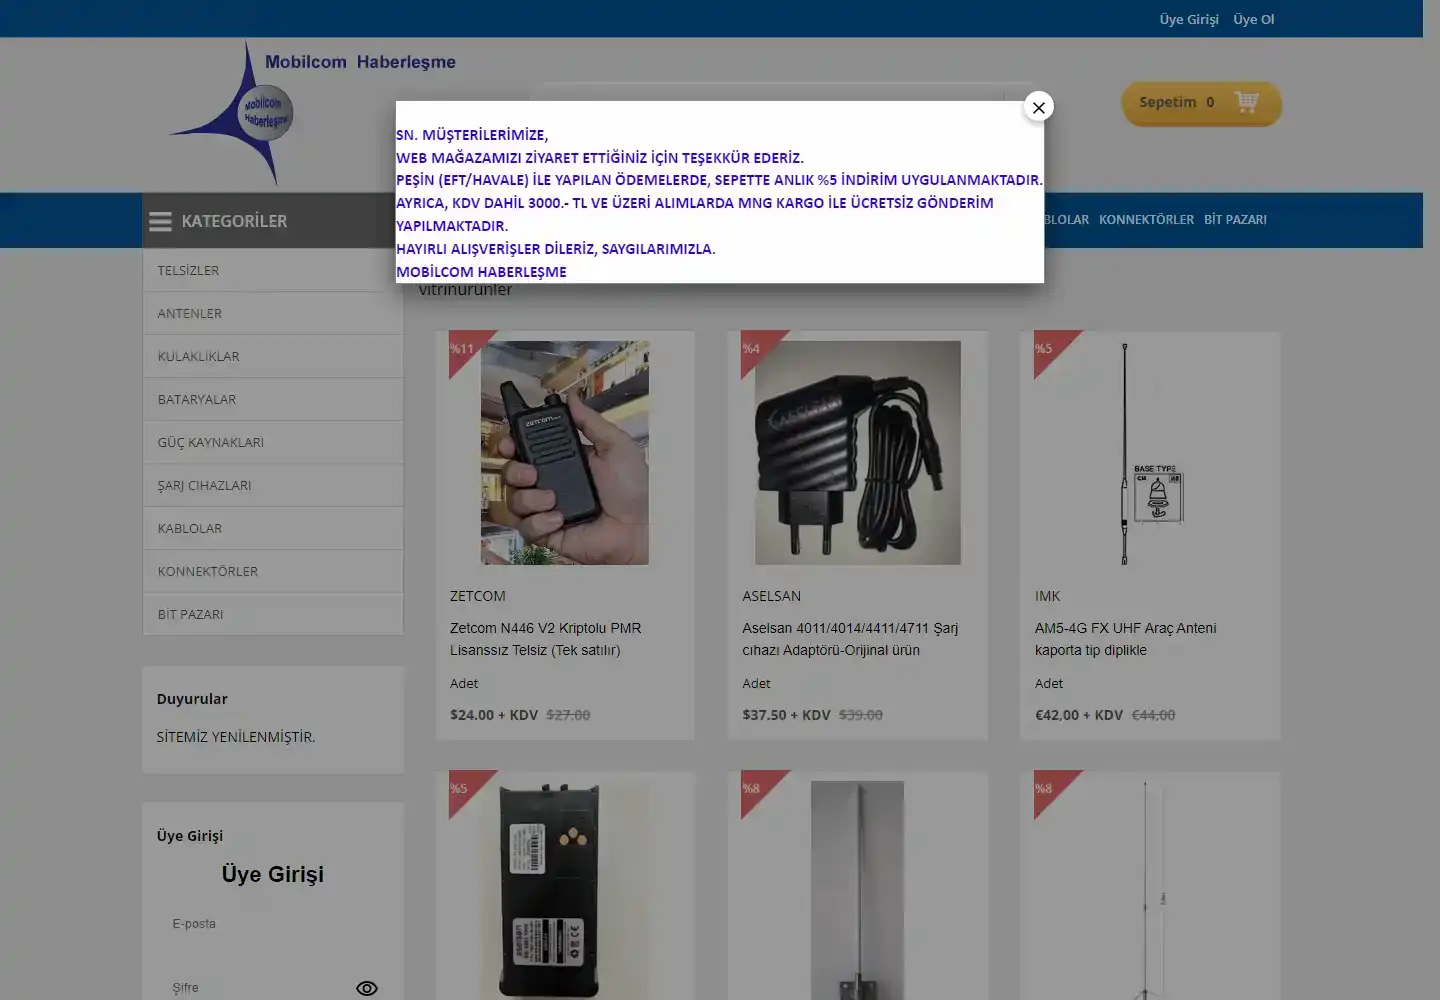Viewport: 1440px width, 1000px height.
Task: Click the tall base antenna product image
Action: 1150,890
